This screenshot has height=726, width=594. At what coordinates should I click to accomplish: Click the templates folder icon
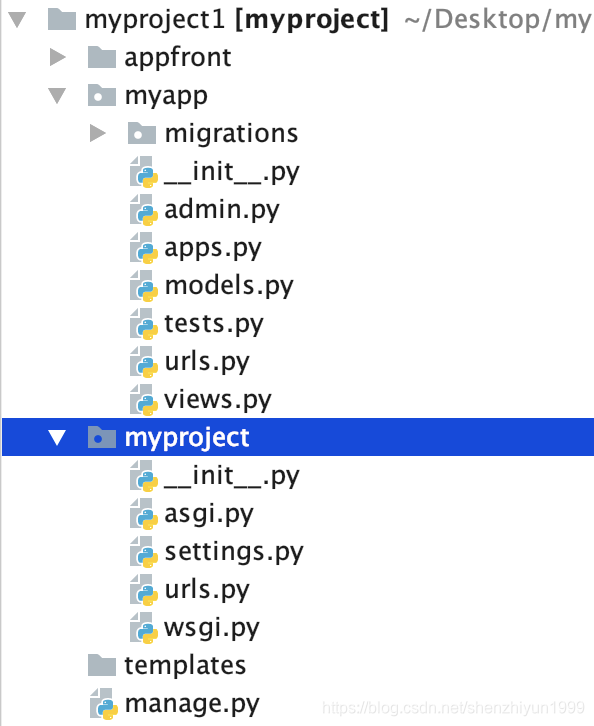pyautogui.click(x=102, y=665)
